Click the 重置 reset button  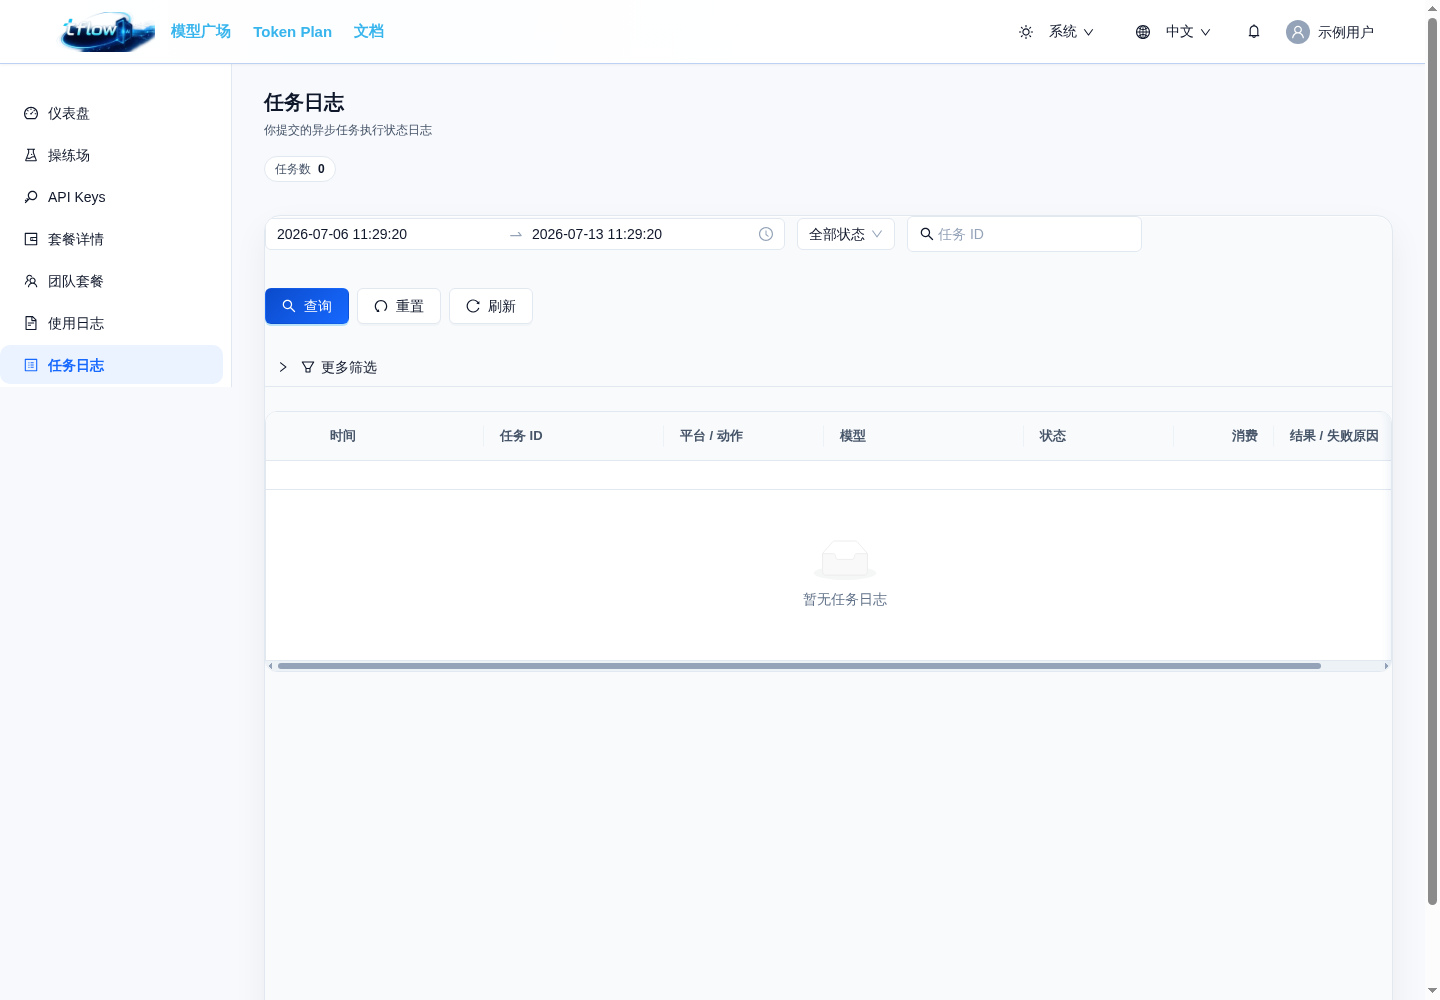pyautogui.click(x=399, y=306)
